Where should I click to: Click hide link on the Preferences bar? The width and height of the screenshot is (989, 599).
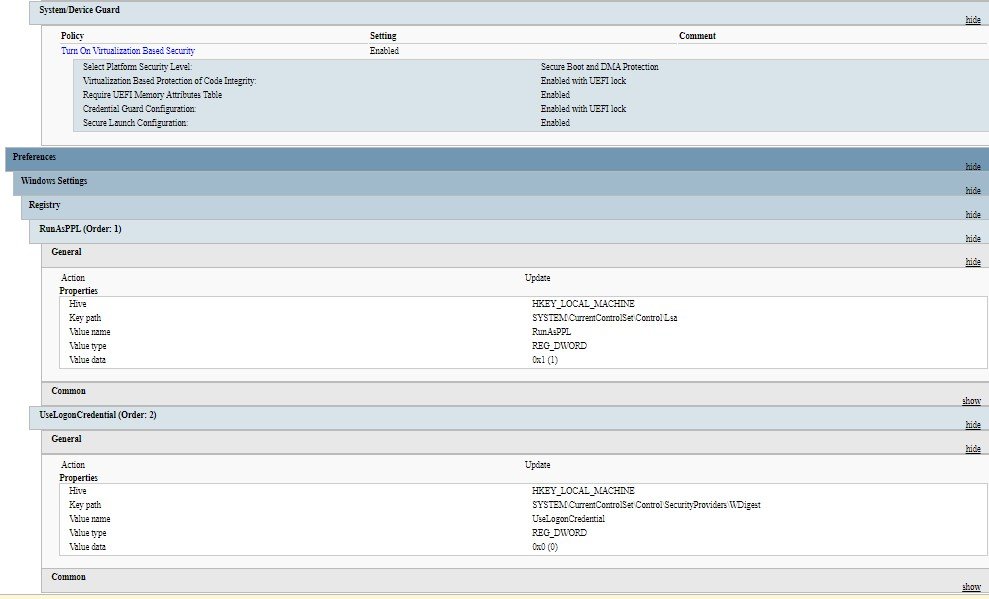973,166
